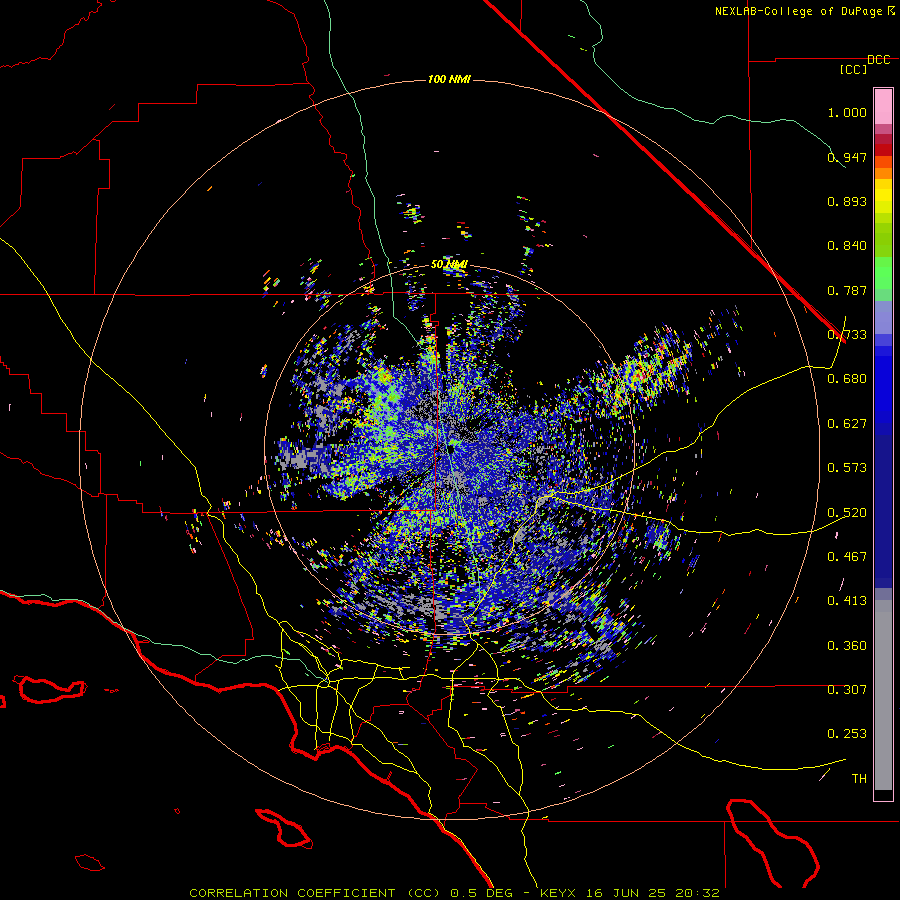Click the 0.627 color scale value
Screen dimensions: 900x900
coord(847,424)
